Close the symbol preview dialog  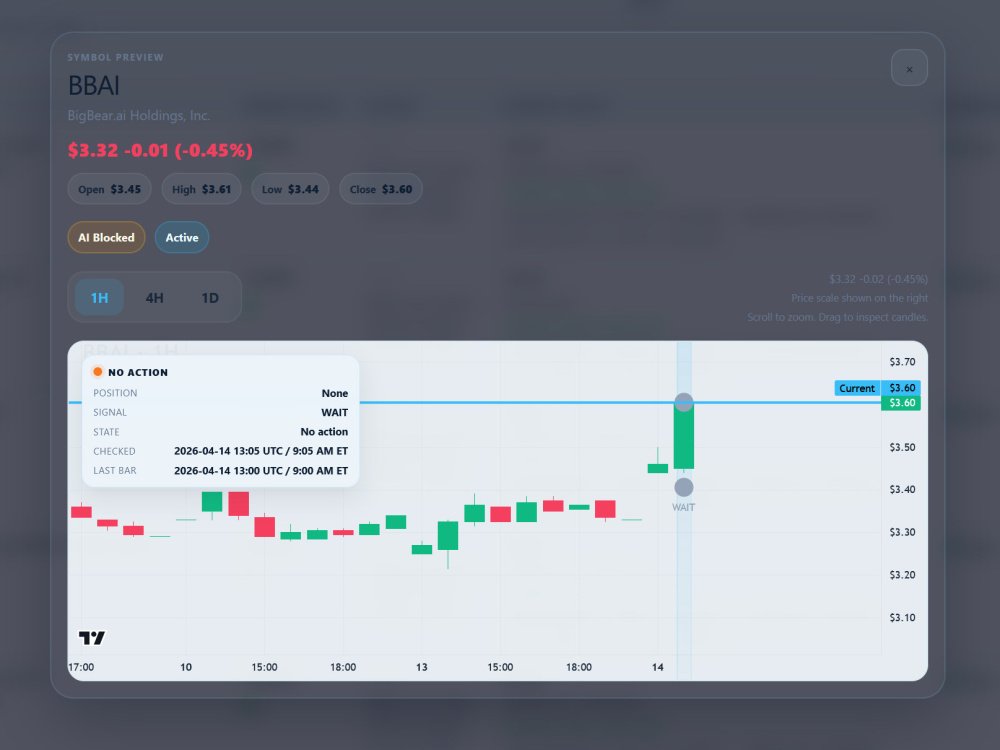click(909, 68)
